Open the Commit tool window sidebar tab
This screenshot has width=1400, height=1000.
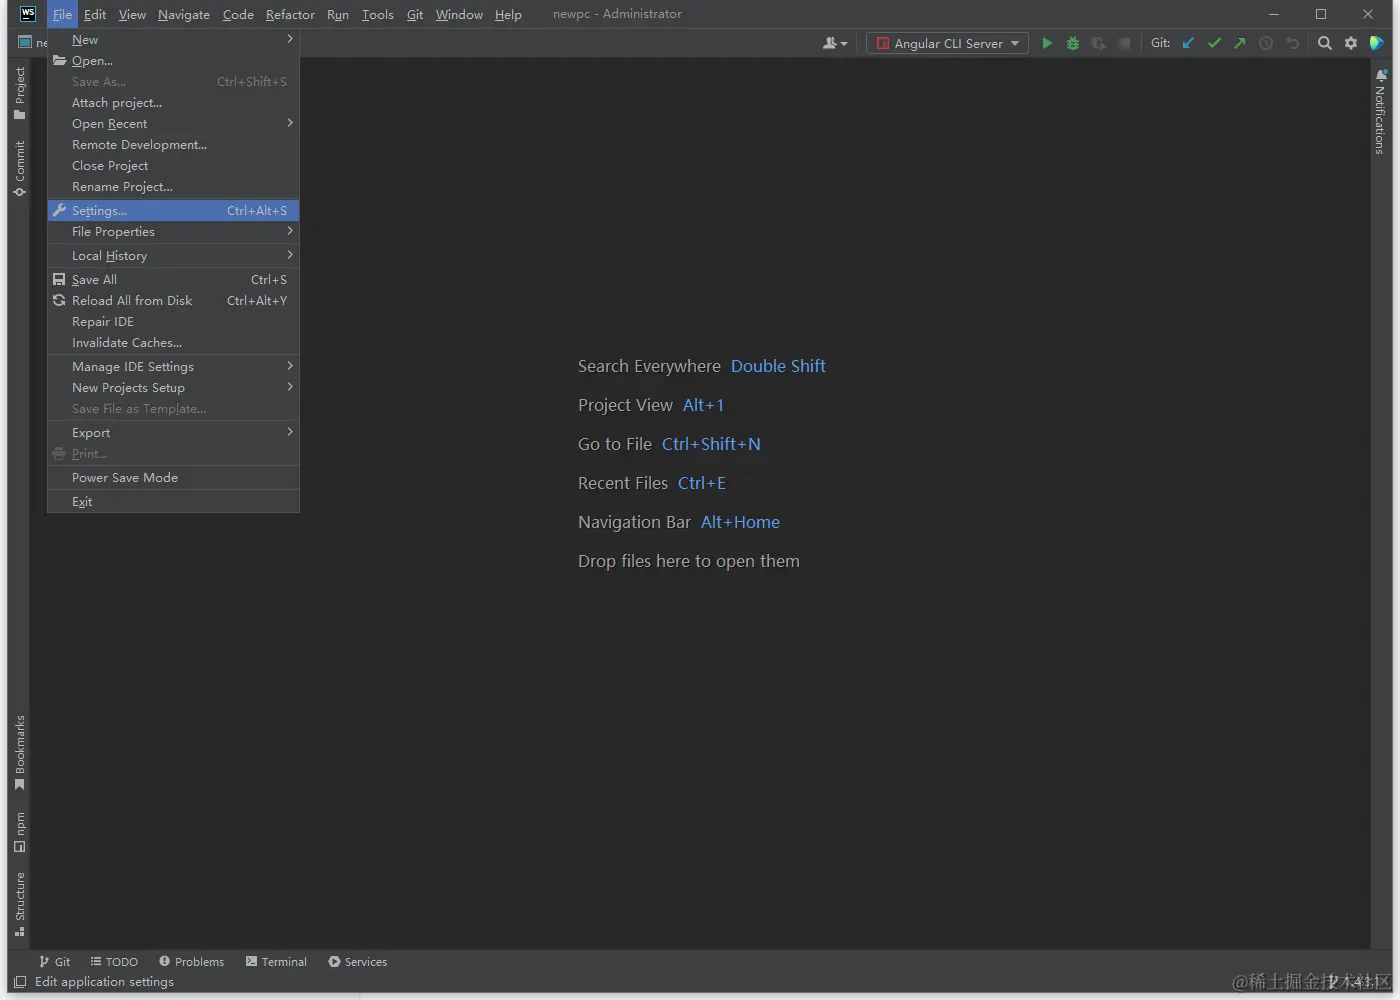click(x=19, y=168)
